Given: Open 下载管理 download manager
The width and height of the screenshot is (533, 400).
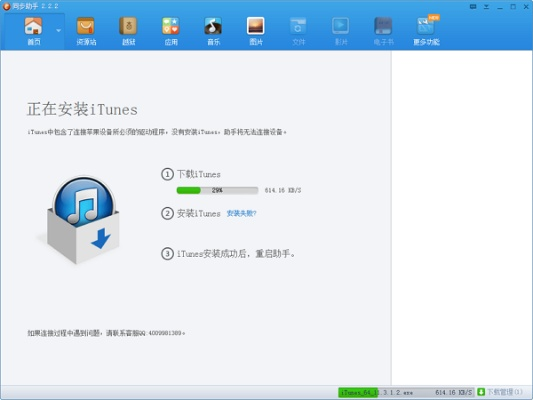Looking at the screenshot, I should point(504,392).
